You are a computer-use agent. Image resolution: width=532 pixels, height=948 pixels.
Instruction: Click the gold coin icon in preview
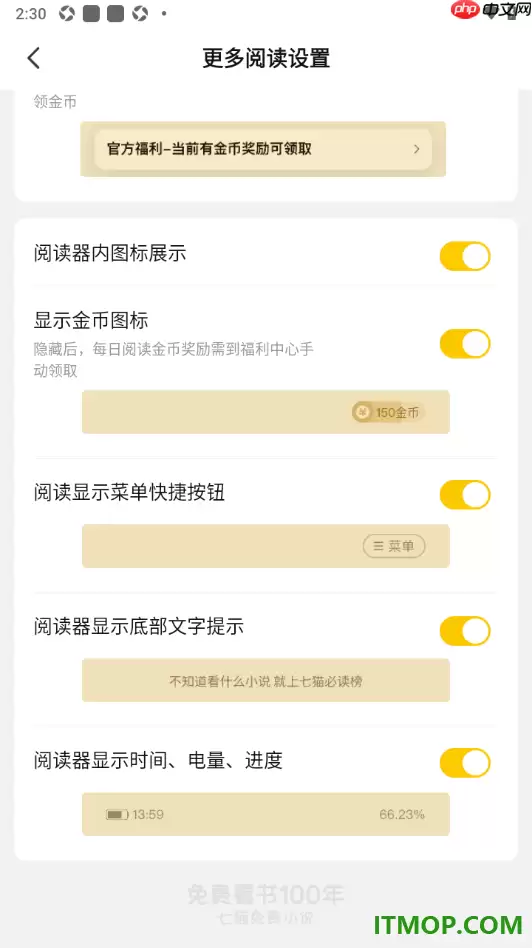tap(362, 412)
